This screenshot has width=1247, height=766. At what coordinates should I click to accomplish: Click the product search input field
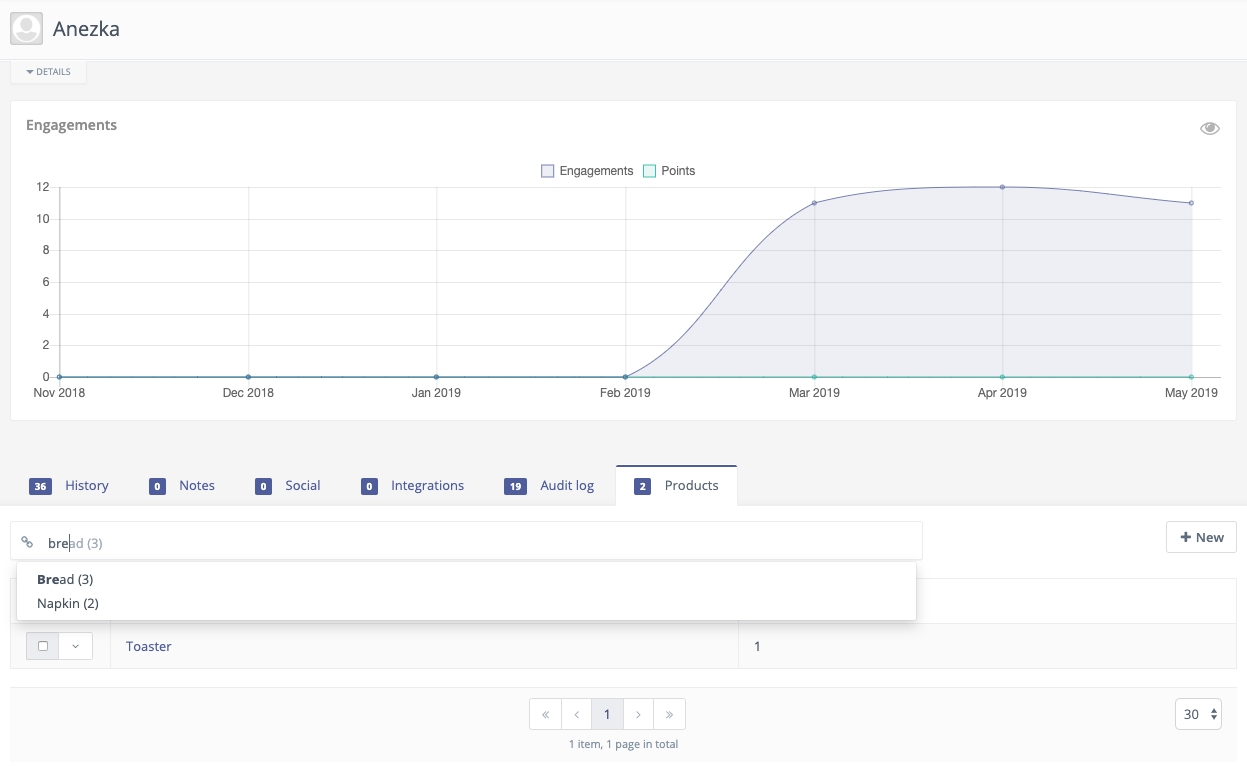coord(480,542)
